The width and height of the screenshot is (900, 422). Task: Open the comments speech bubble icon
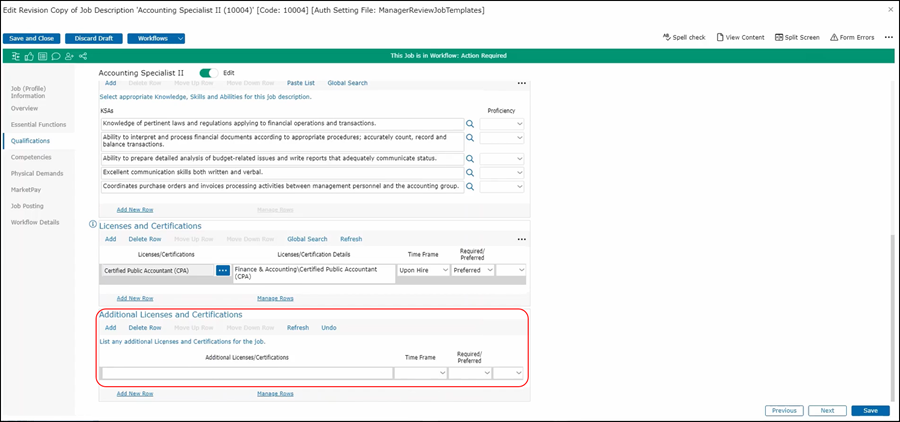point(55,56)
